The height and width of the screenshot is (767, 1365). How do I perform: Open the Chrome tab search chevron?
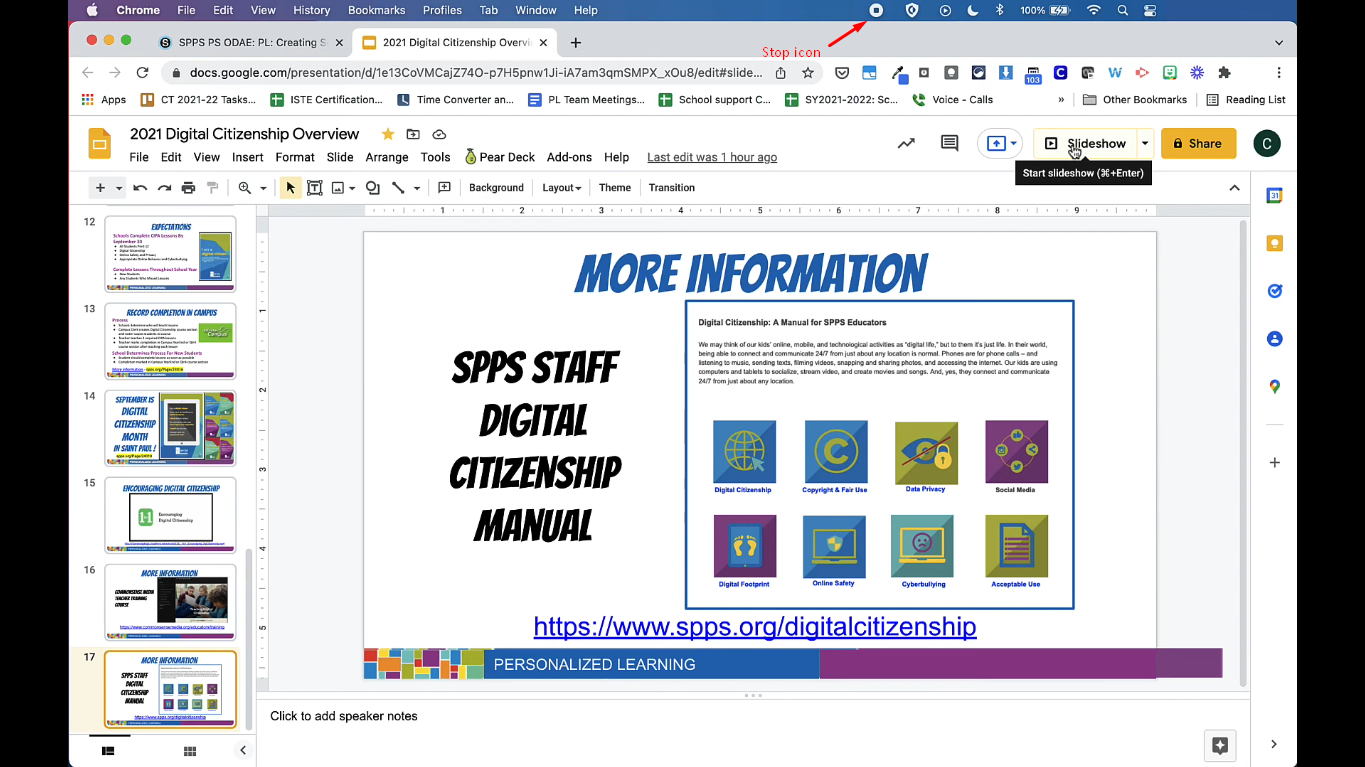point(1279,43)
